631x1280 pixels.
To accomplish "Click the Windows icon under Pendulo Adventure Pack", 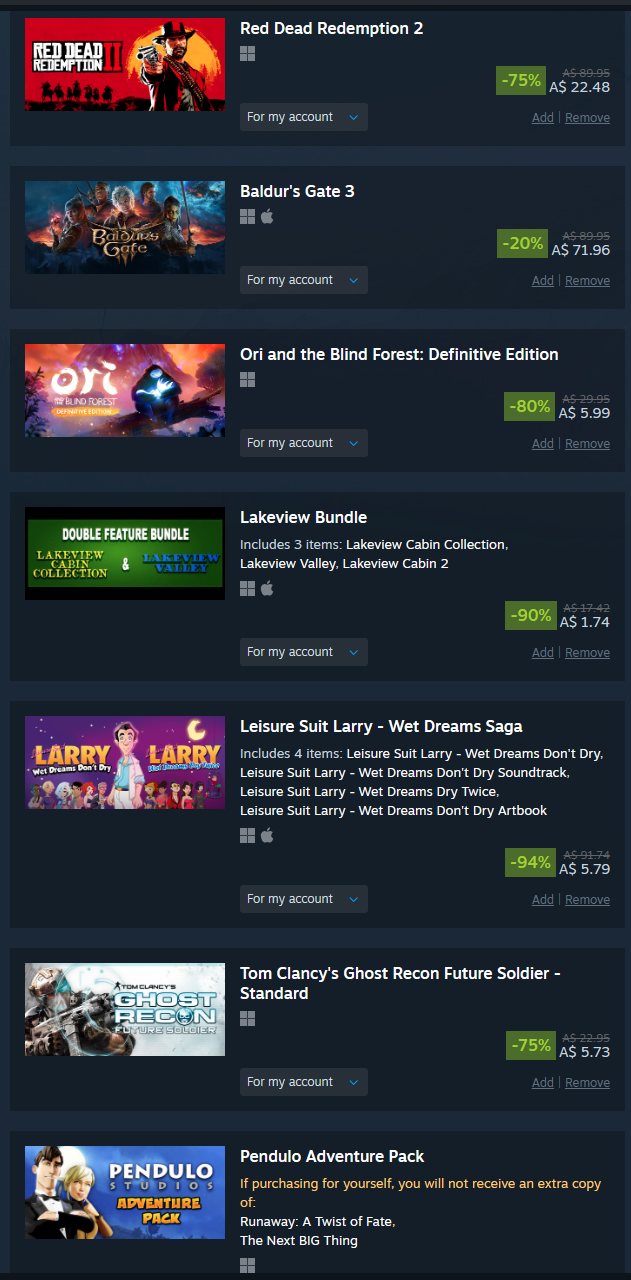I will (248, 1265).
